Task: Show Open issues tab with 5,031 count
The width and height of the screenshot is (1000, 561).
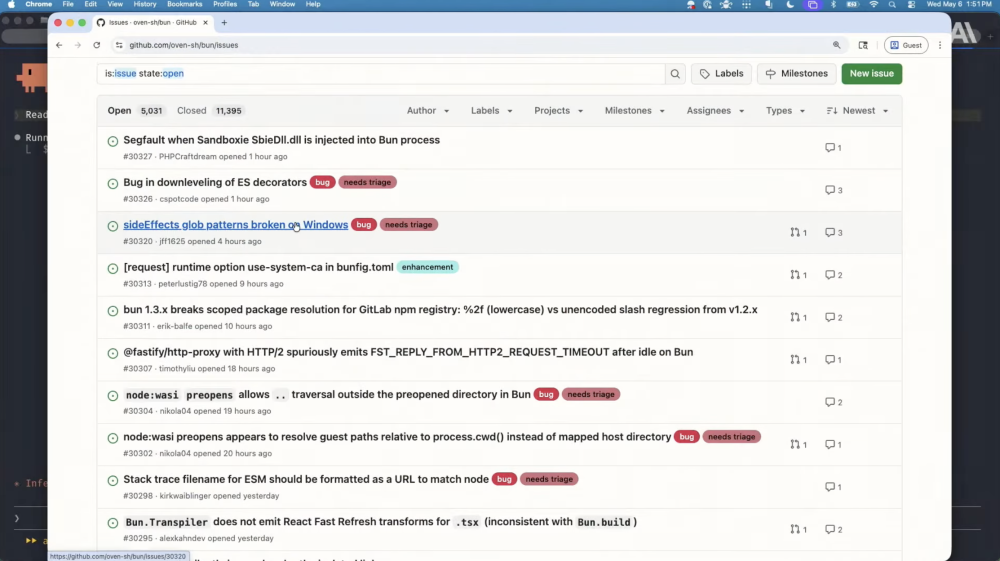Action: point(135,111)
